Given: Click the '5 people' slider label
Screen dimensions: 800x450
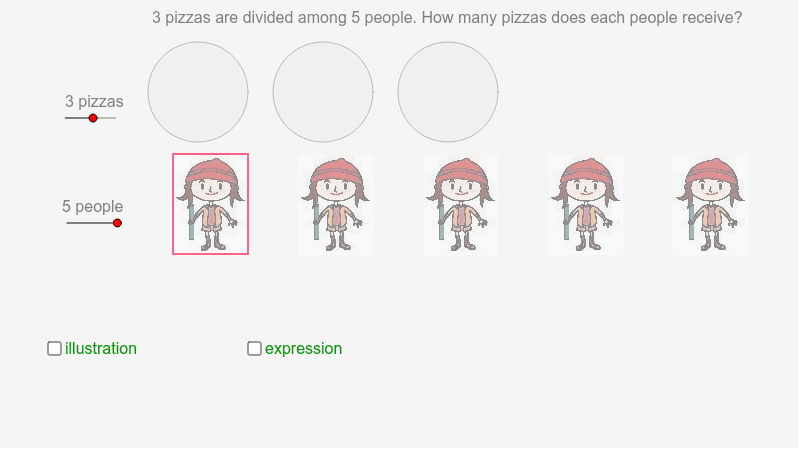Looking at the screenshot, I should pos(93,207).
